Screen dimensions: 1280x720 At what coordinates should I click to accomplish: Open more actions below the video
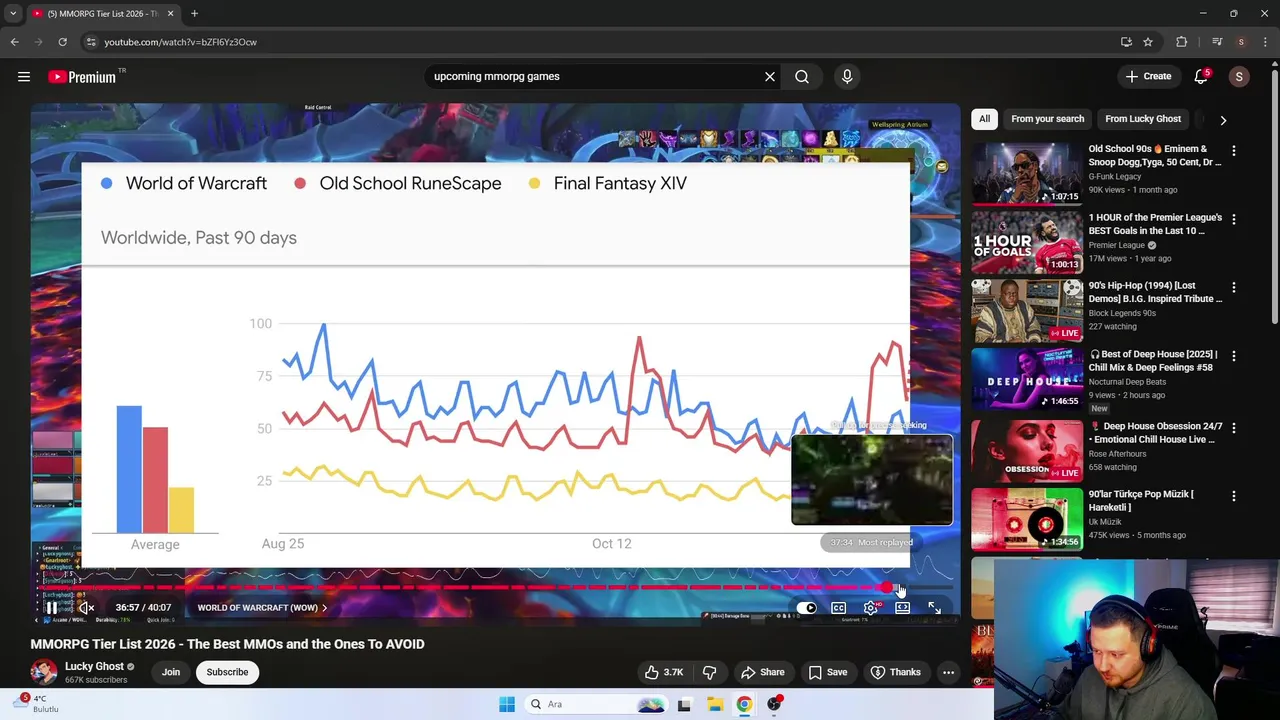(x=948, y=672)
